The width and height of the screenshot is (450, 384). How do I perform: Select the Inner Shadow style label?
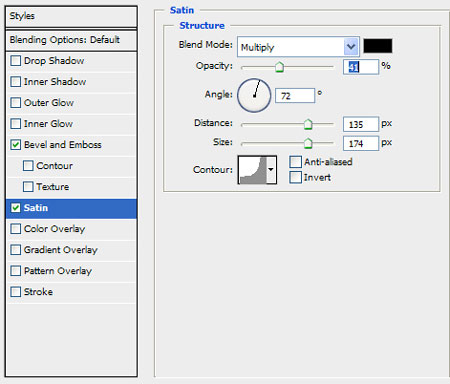pos(55,82)
